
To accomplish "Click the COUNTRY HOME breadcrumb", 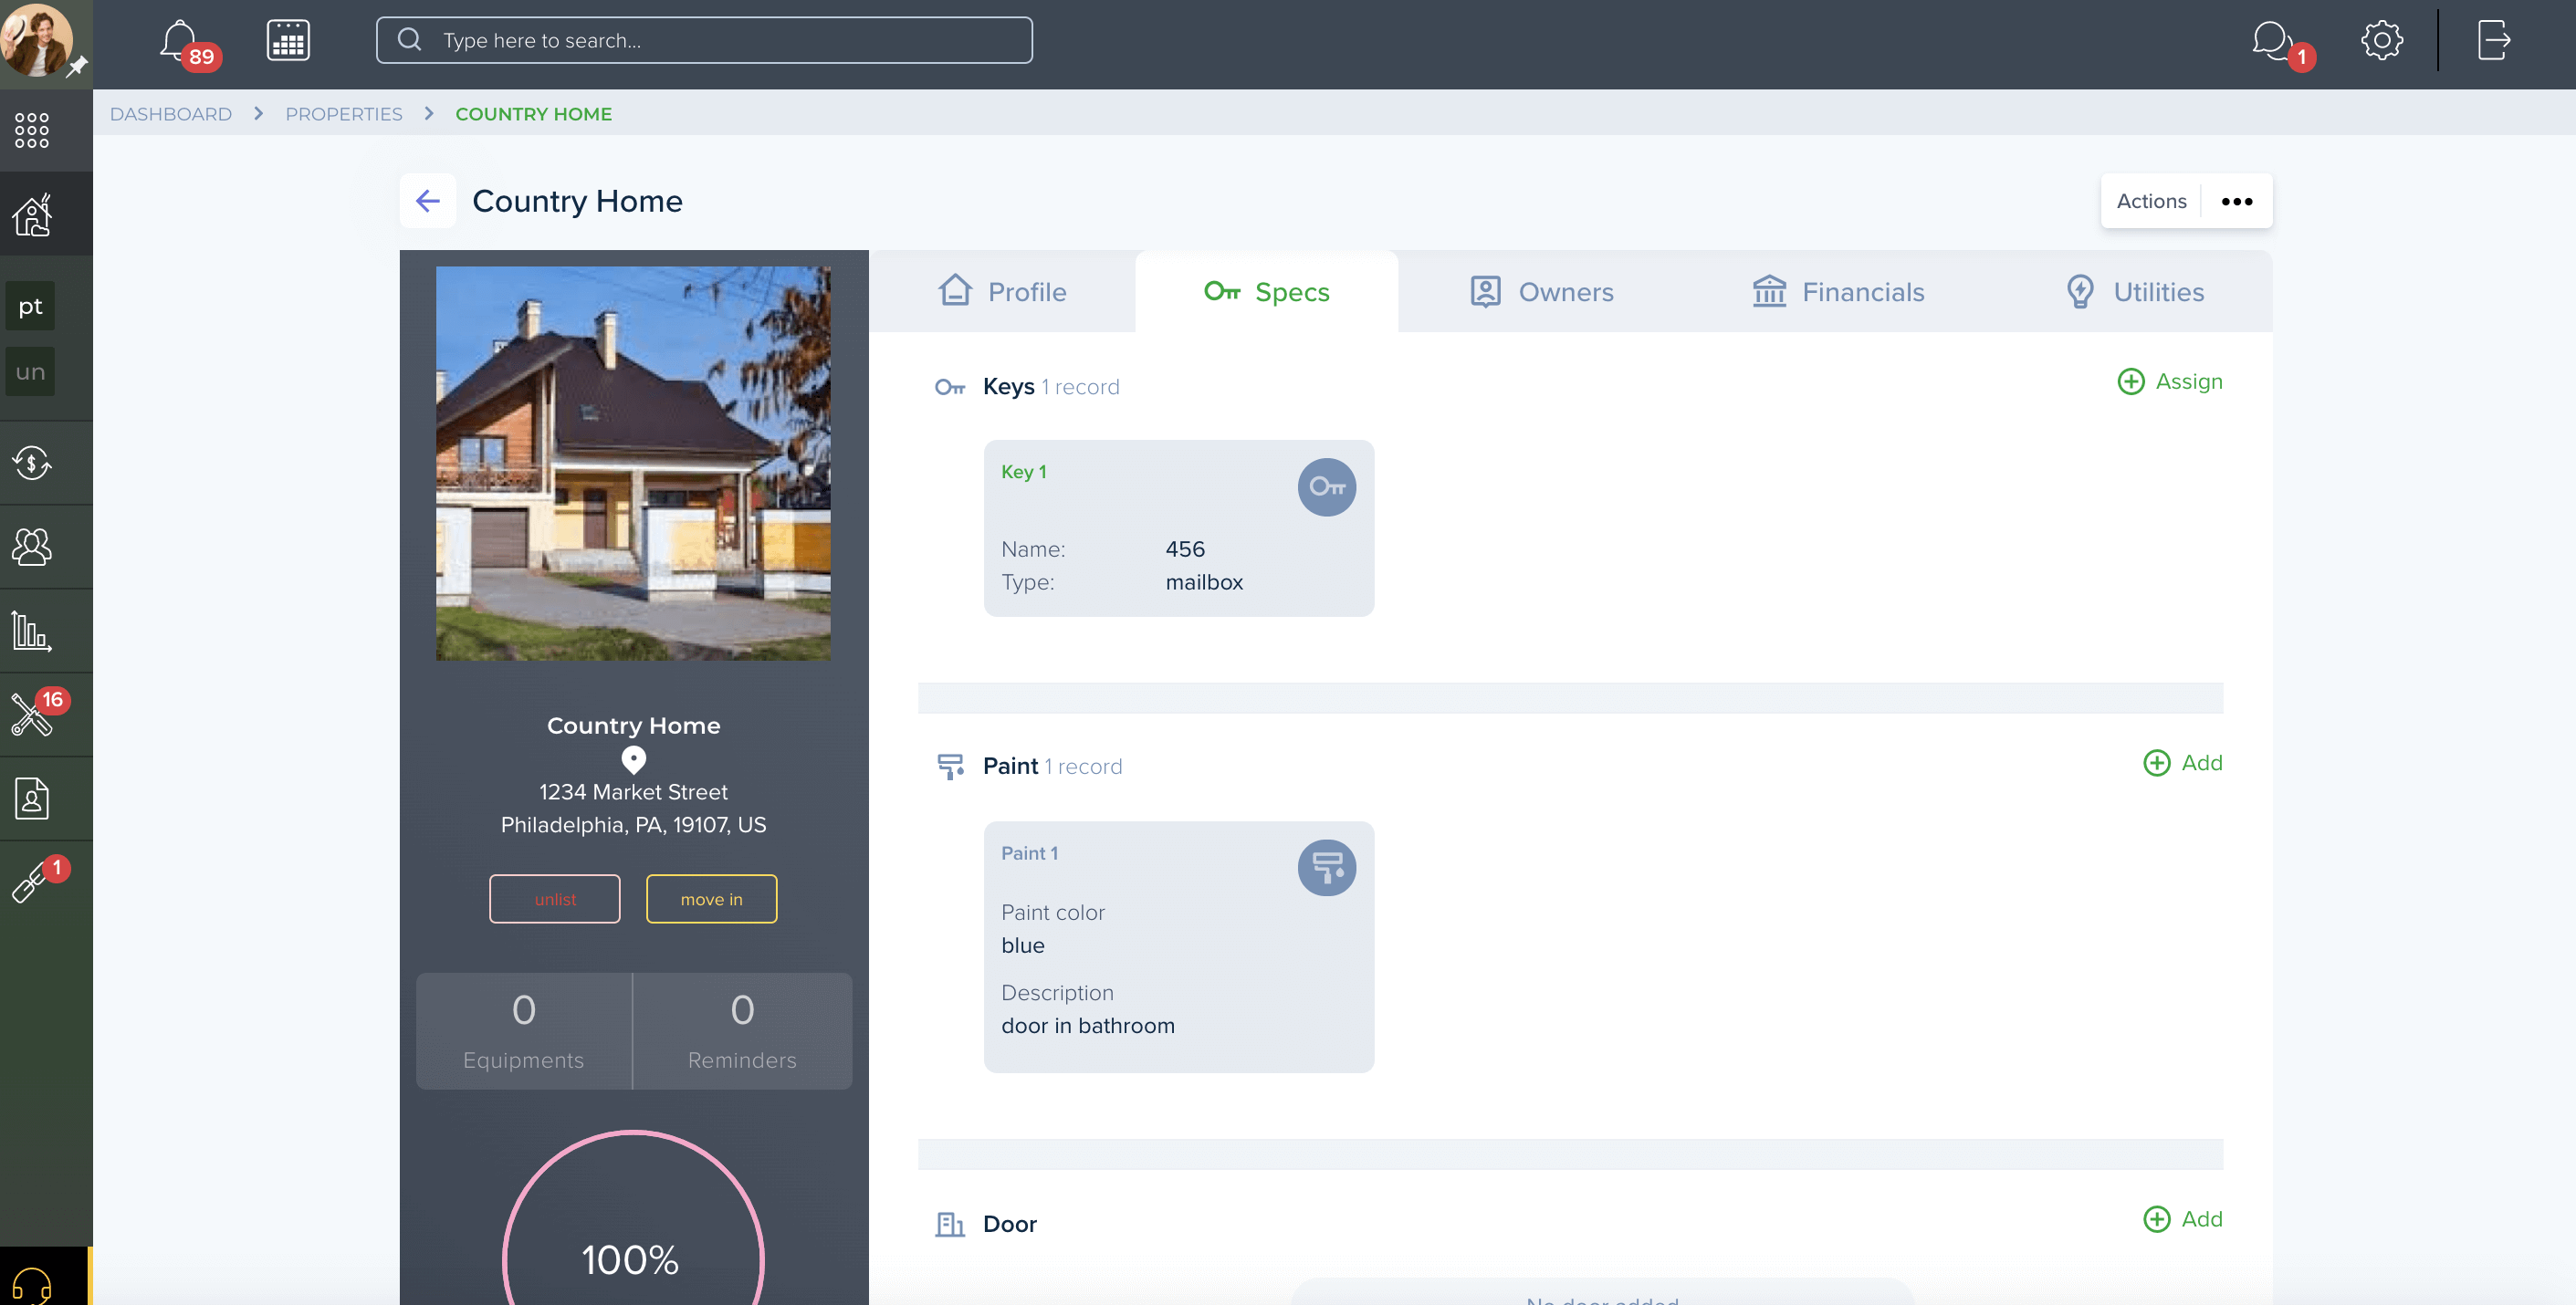I will [533, 114].
